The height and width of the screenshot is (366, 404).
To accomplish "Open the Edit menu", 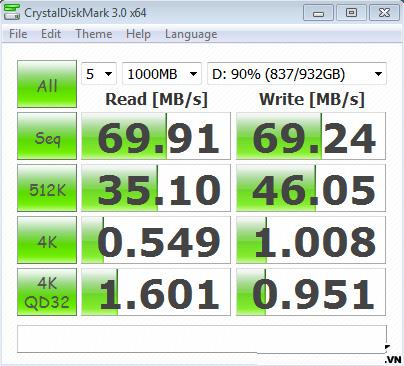I will point(51,34).
